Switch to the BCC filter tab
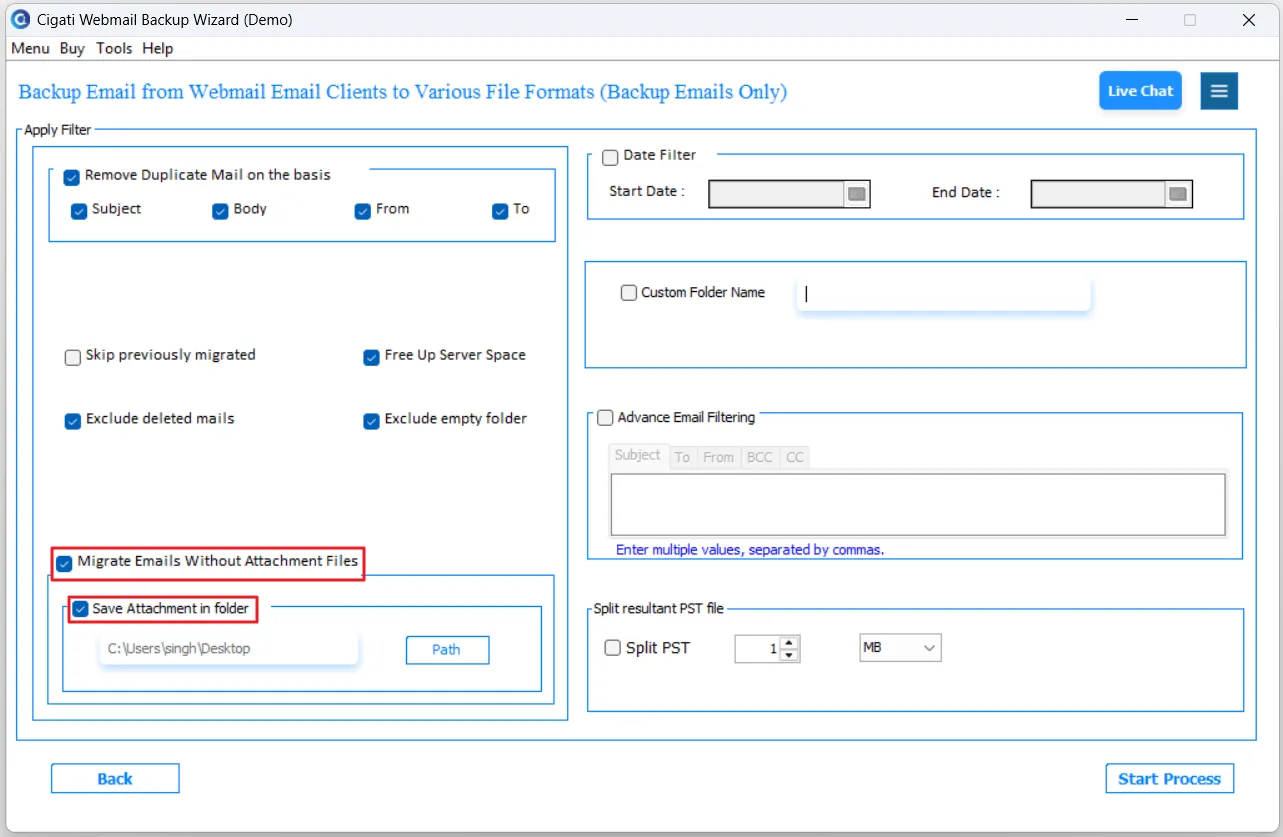Viewport: 1283px width, 837px height. (760, 457)
